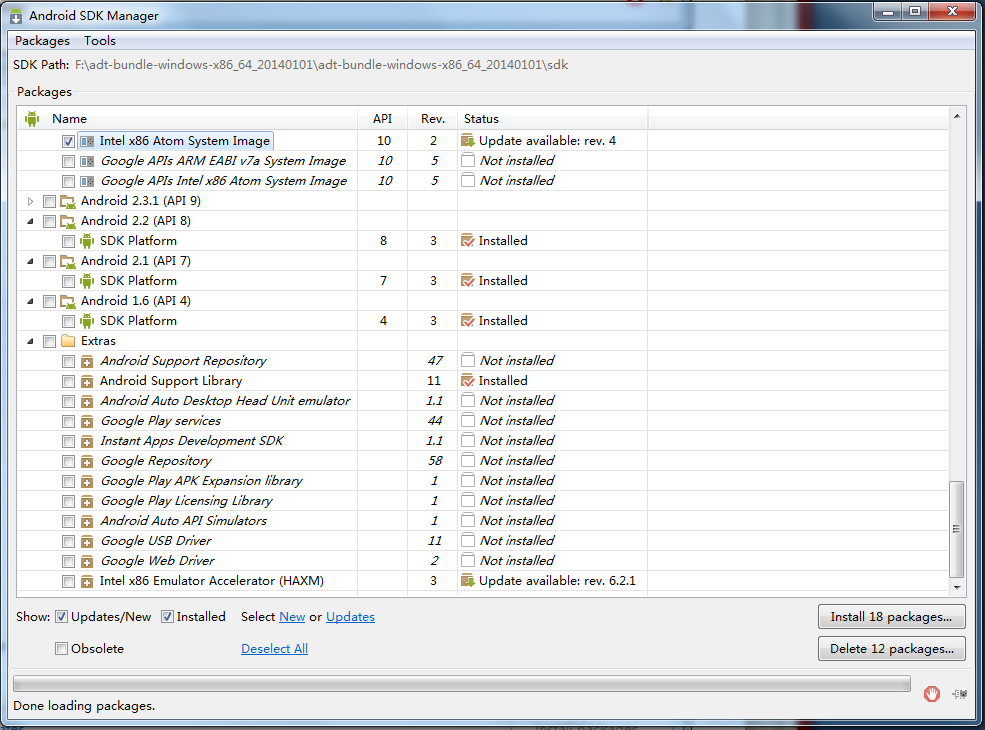Click the Android SDK Manager title bar icon
Viewport: 985px width, 730px height.
(16, 16)
